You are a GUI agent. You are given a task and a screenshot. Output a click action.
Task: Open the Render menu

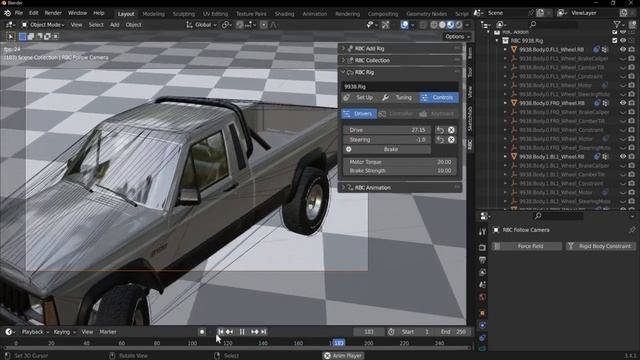pyautogui.click(x=53, y=13)
